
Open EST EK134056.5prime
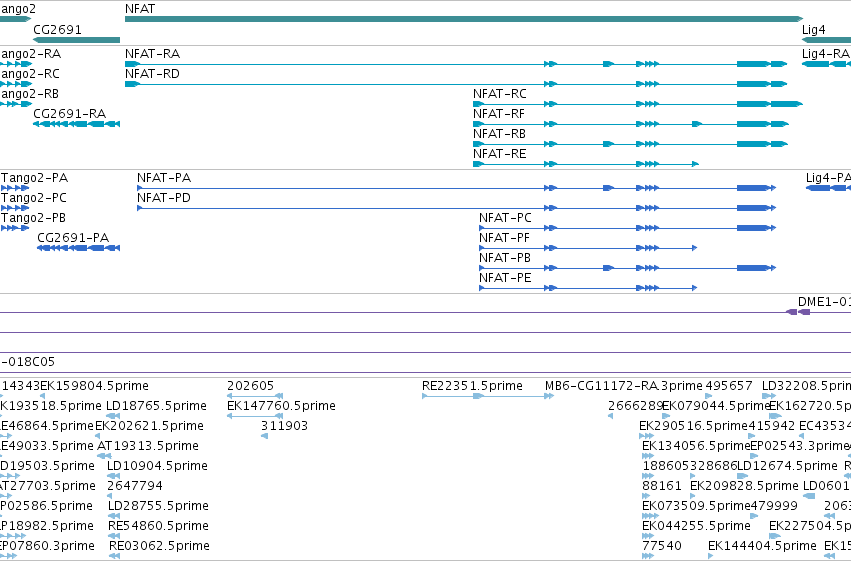coord(696,446)
